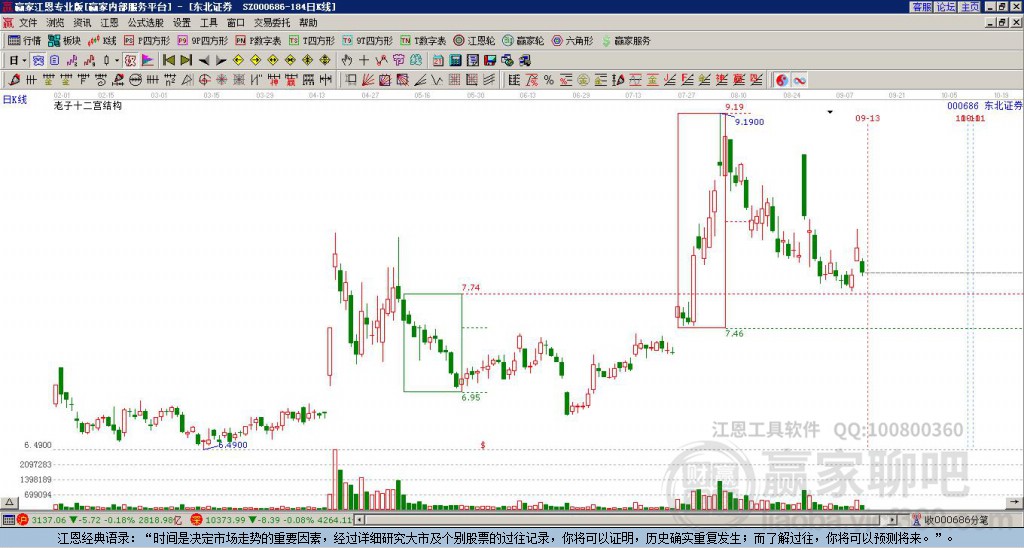This screenshot has width=1024, height=548.
Task: Open the 江恩轮 Gann wheel
Action: (x=474, y=40)
